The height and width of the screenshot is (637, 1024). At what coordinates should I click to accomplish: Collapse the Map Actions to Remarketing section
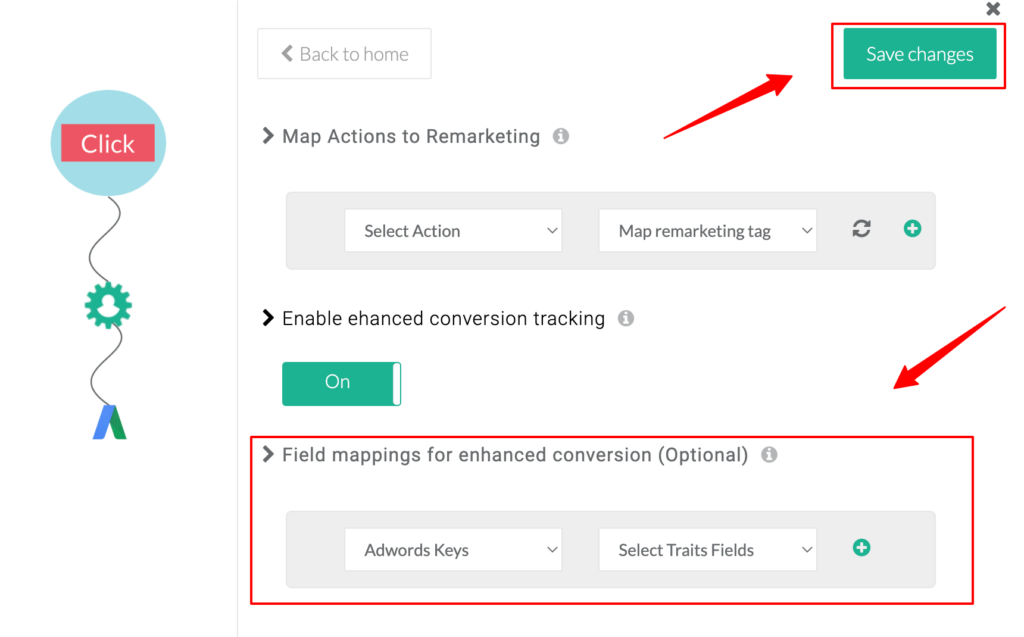click(x=268, y=136)
